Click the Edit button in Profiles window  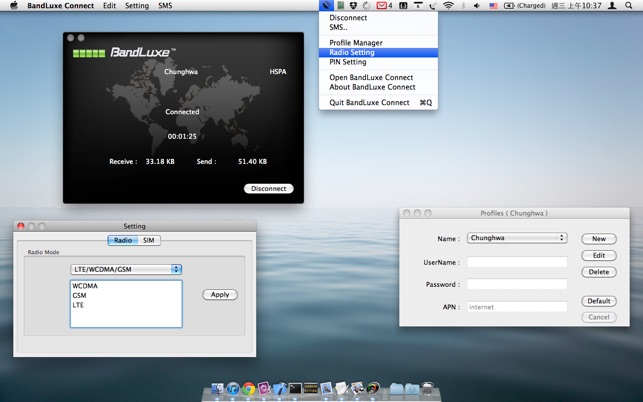coord(599,256)
